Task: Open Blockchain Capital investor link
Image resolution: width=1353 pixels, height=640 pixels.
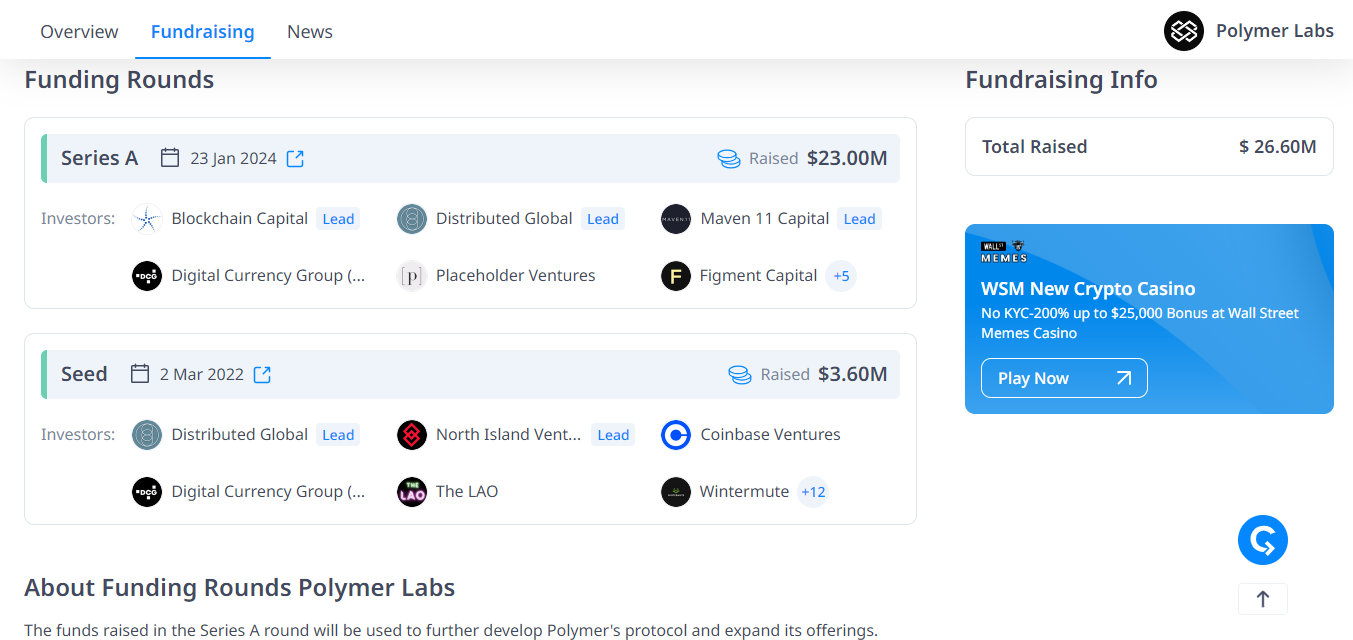Action: pos(240,218)
